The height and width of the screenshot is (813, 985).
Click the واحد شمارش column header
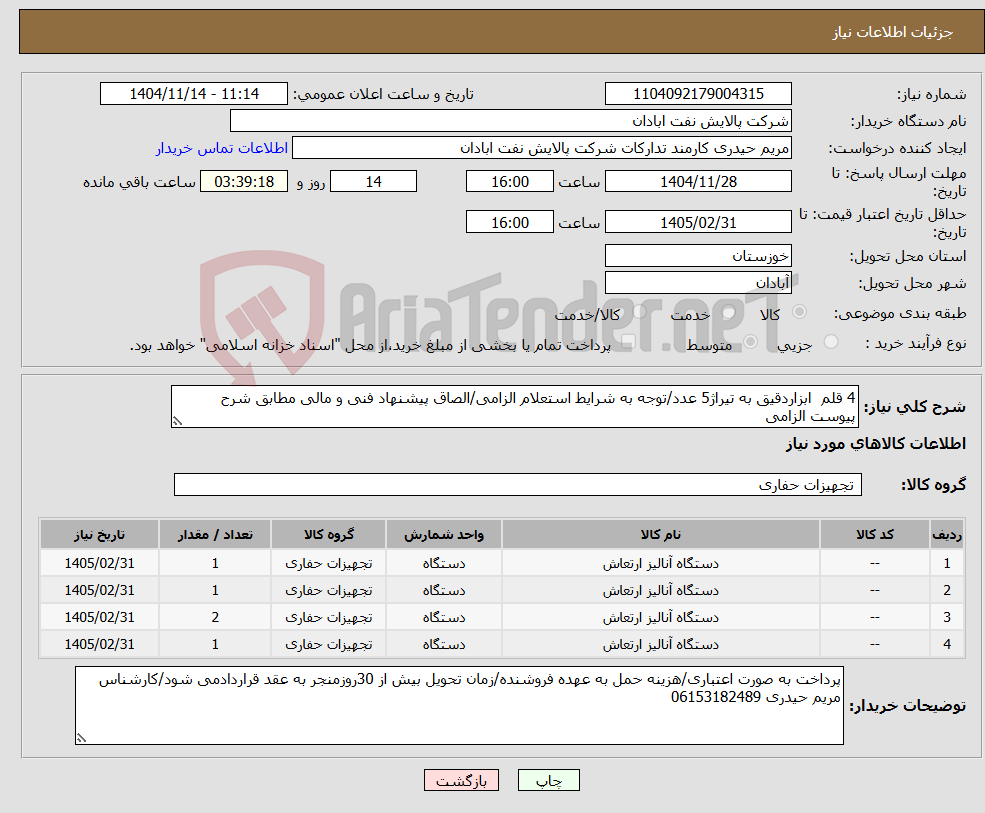(x=444, y=535)
